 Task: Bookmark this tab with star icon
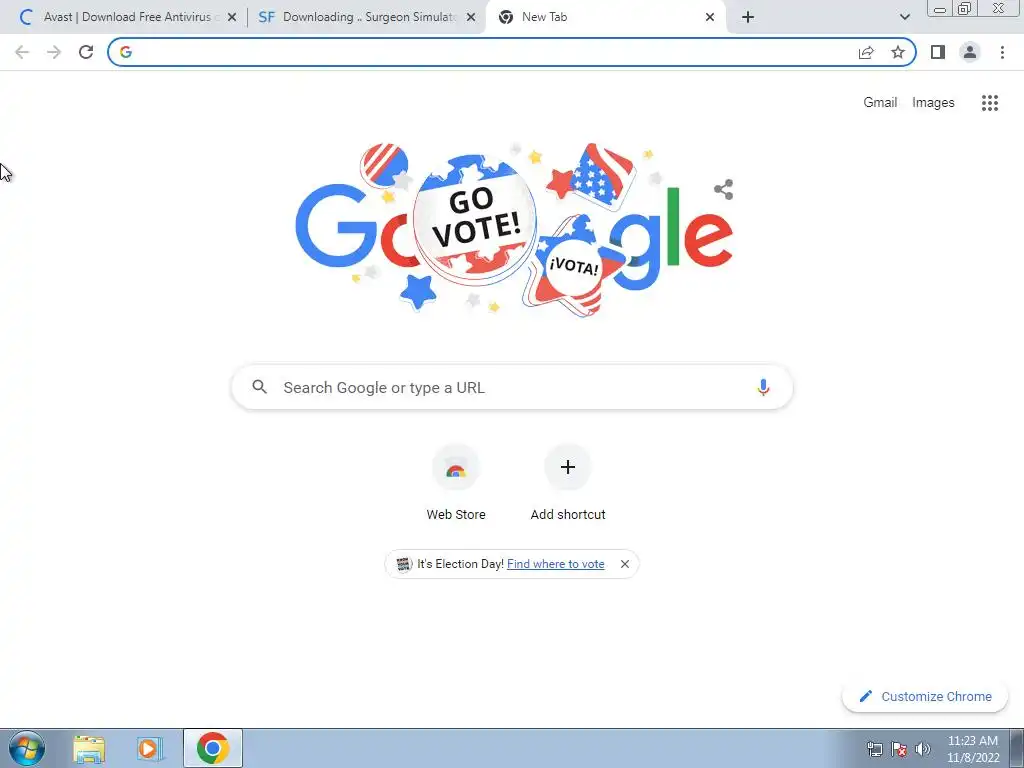(898, 52)
